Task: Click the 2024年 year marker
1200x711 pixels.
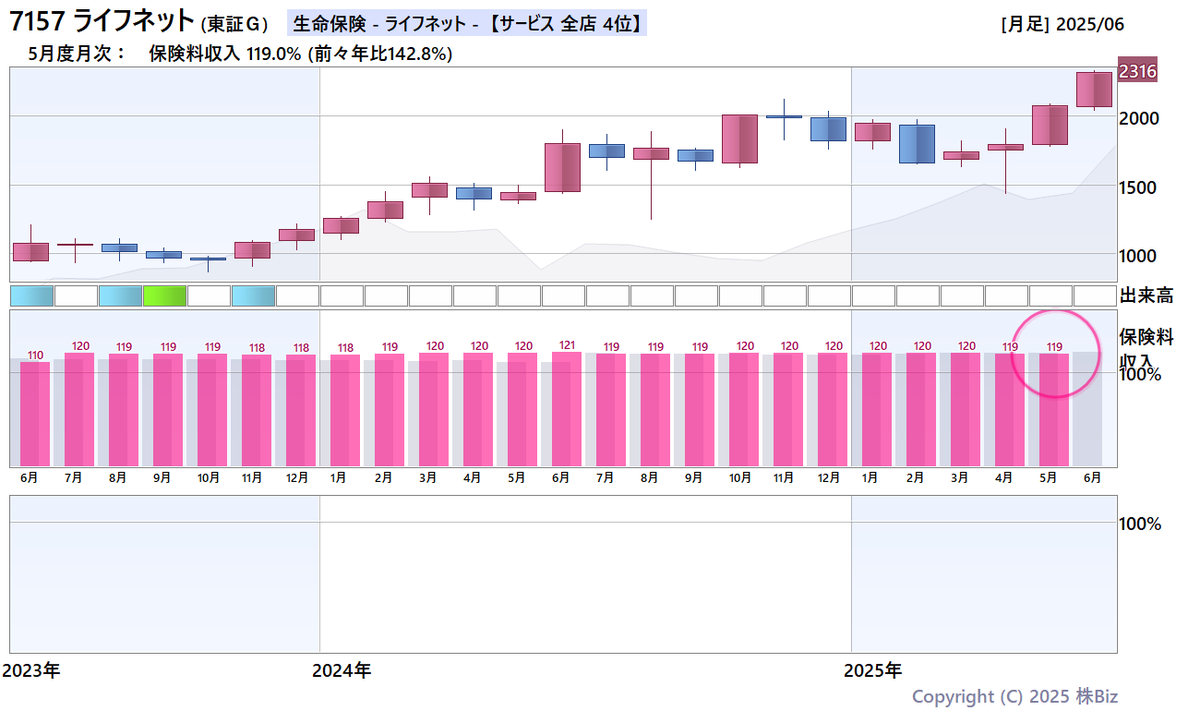Action: pos(342,669)
